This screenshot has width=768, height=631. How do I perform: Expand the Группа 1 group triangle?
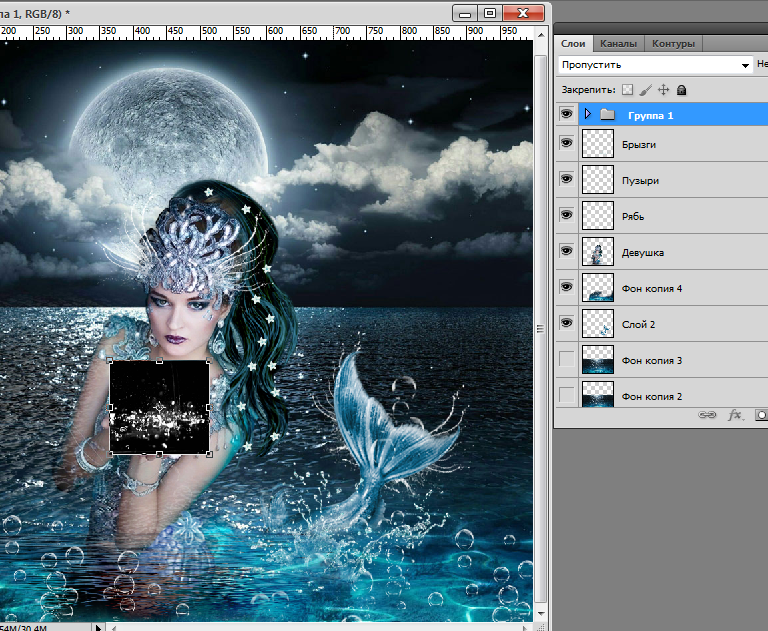588,115
